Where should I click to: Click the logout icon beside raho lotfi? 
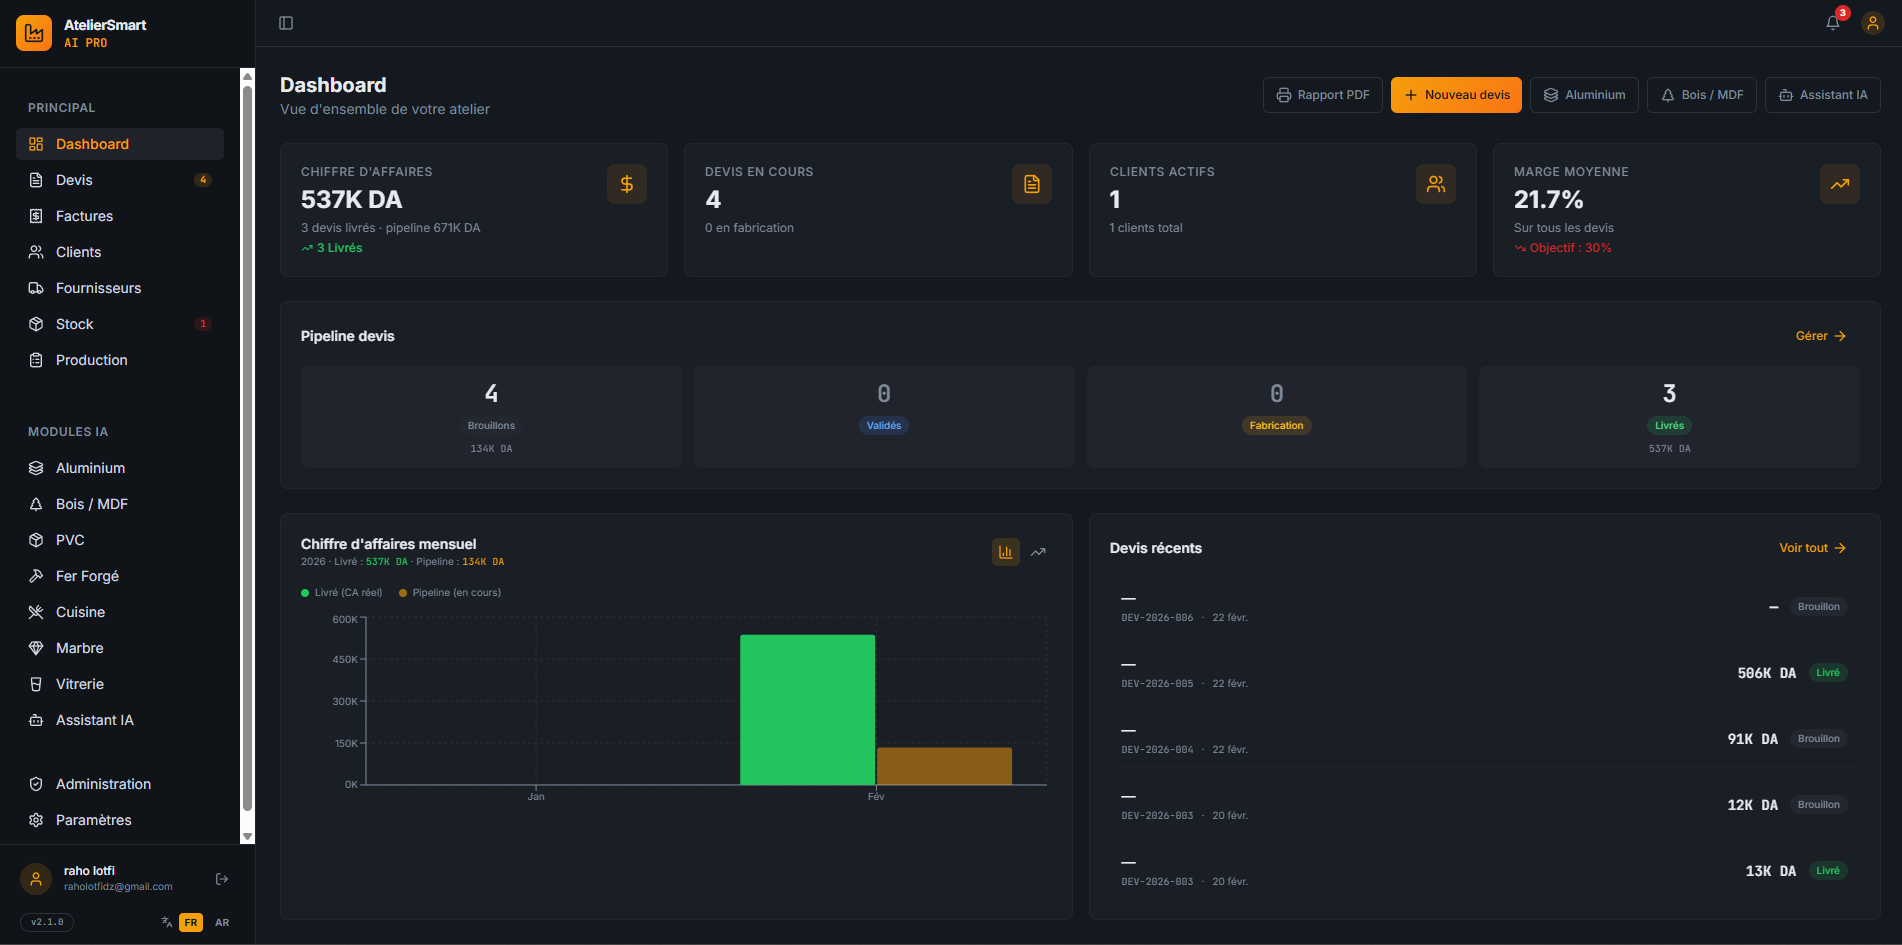click(222, 879)
